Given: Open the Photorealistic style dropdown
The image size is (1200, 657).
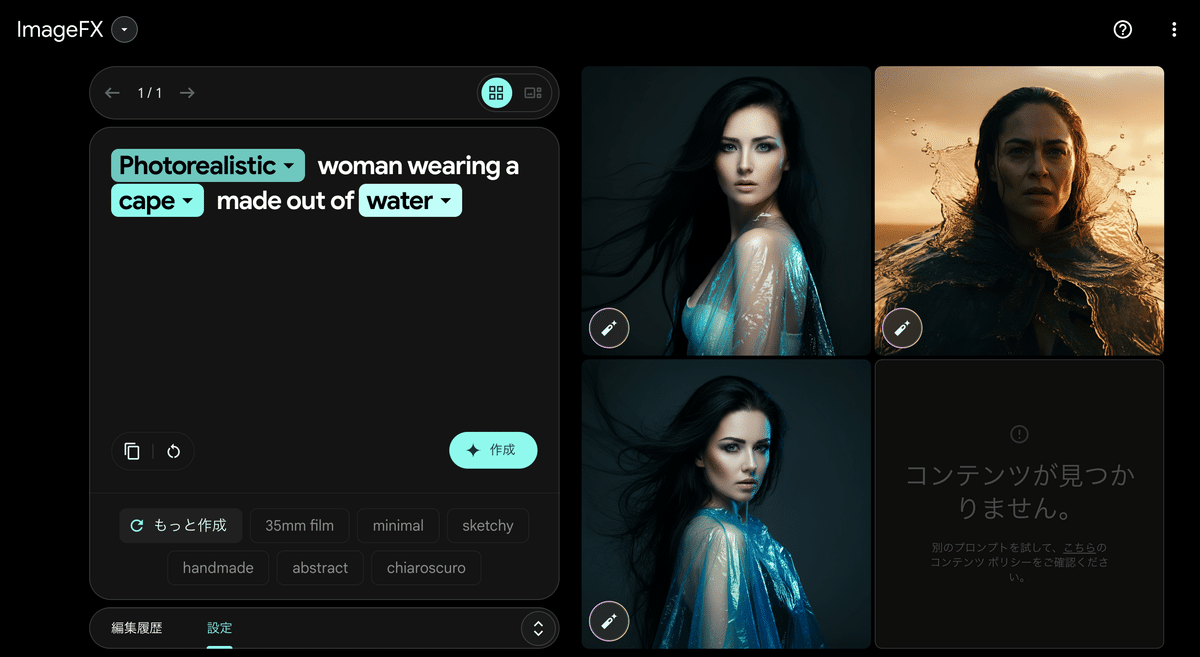Looking at the screenshot, I should [x=207, y=165].
